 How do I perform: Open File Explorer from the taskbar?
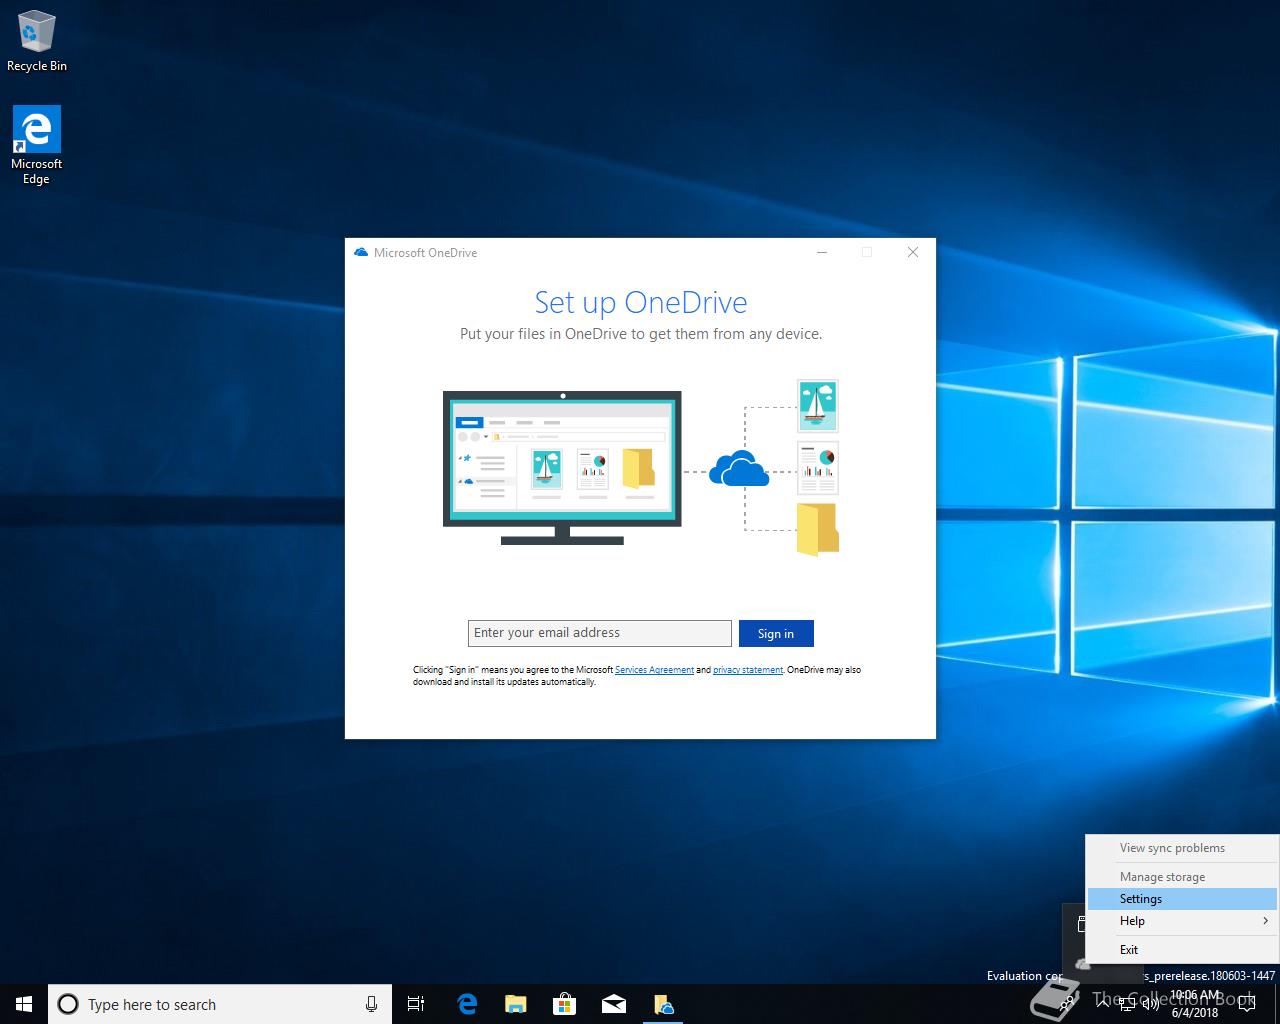tap(516, 1004)
